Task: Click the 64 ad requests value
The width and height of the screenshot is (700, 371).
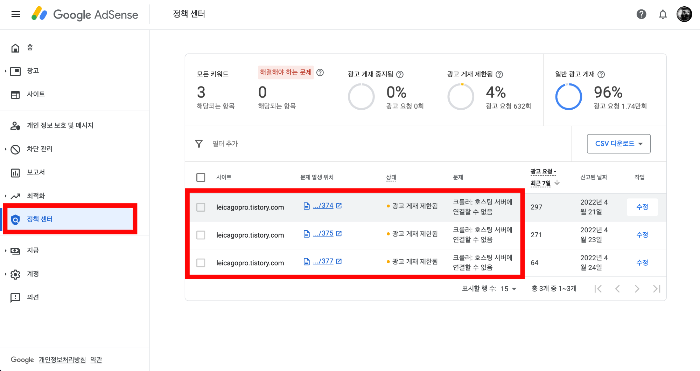Action: (534, 263)
